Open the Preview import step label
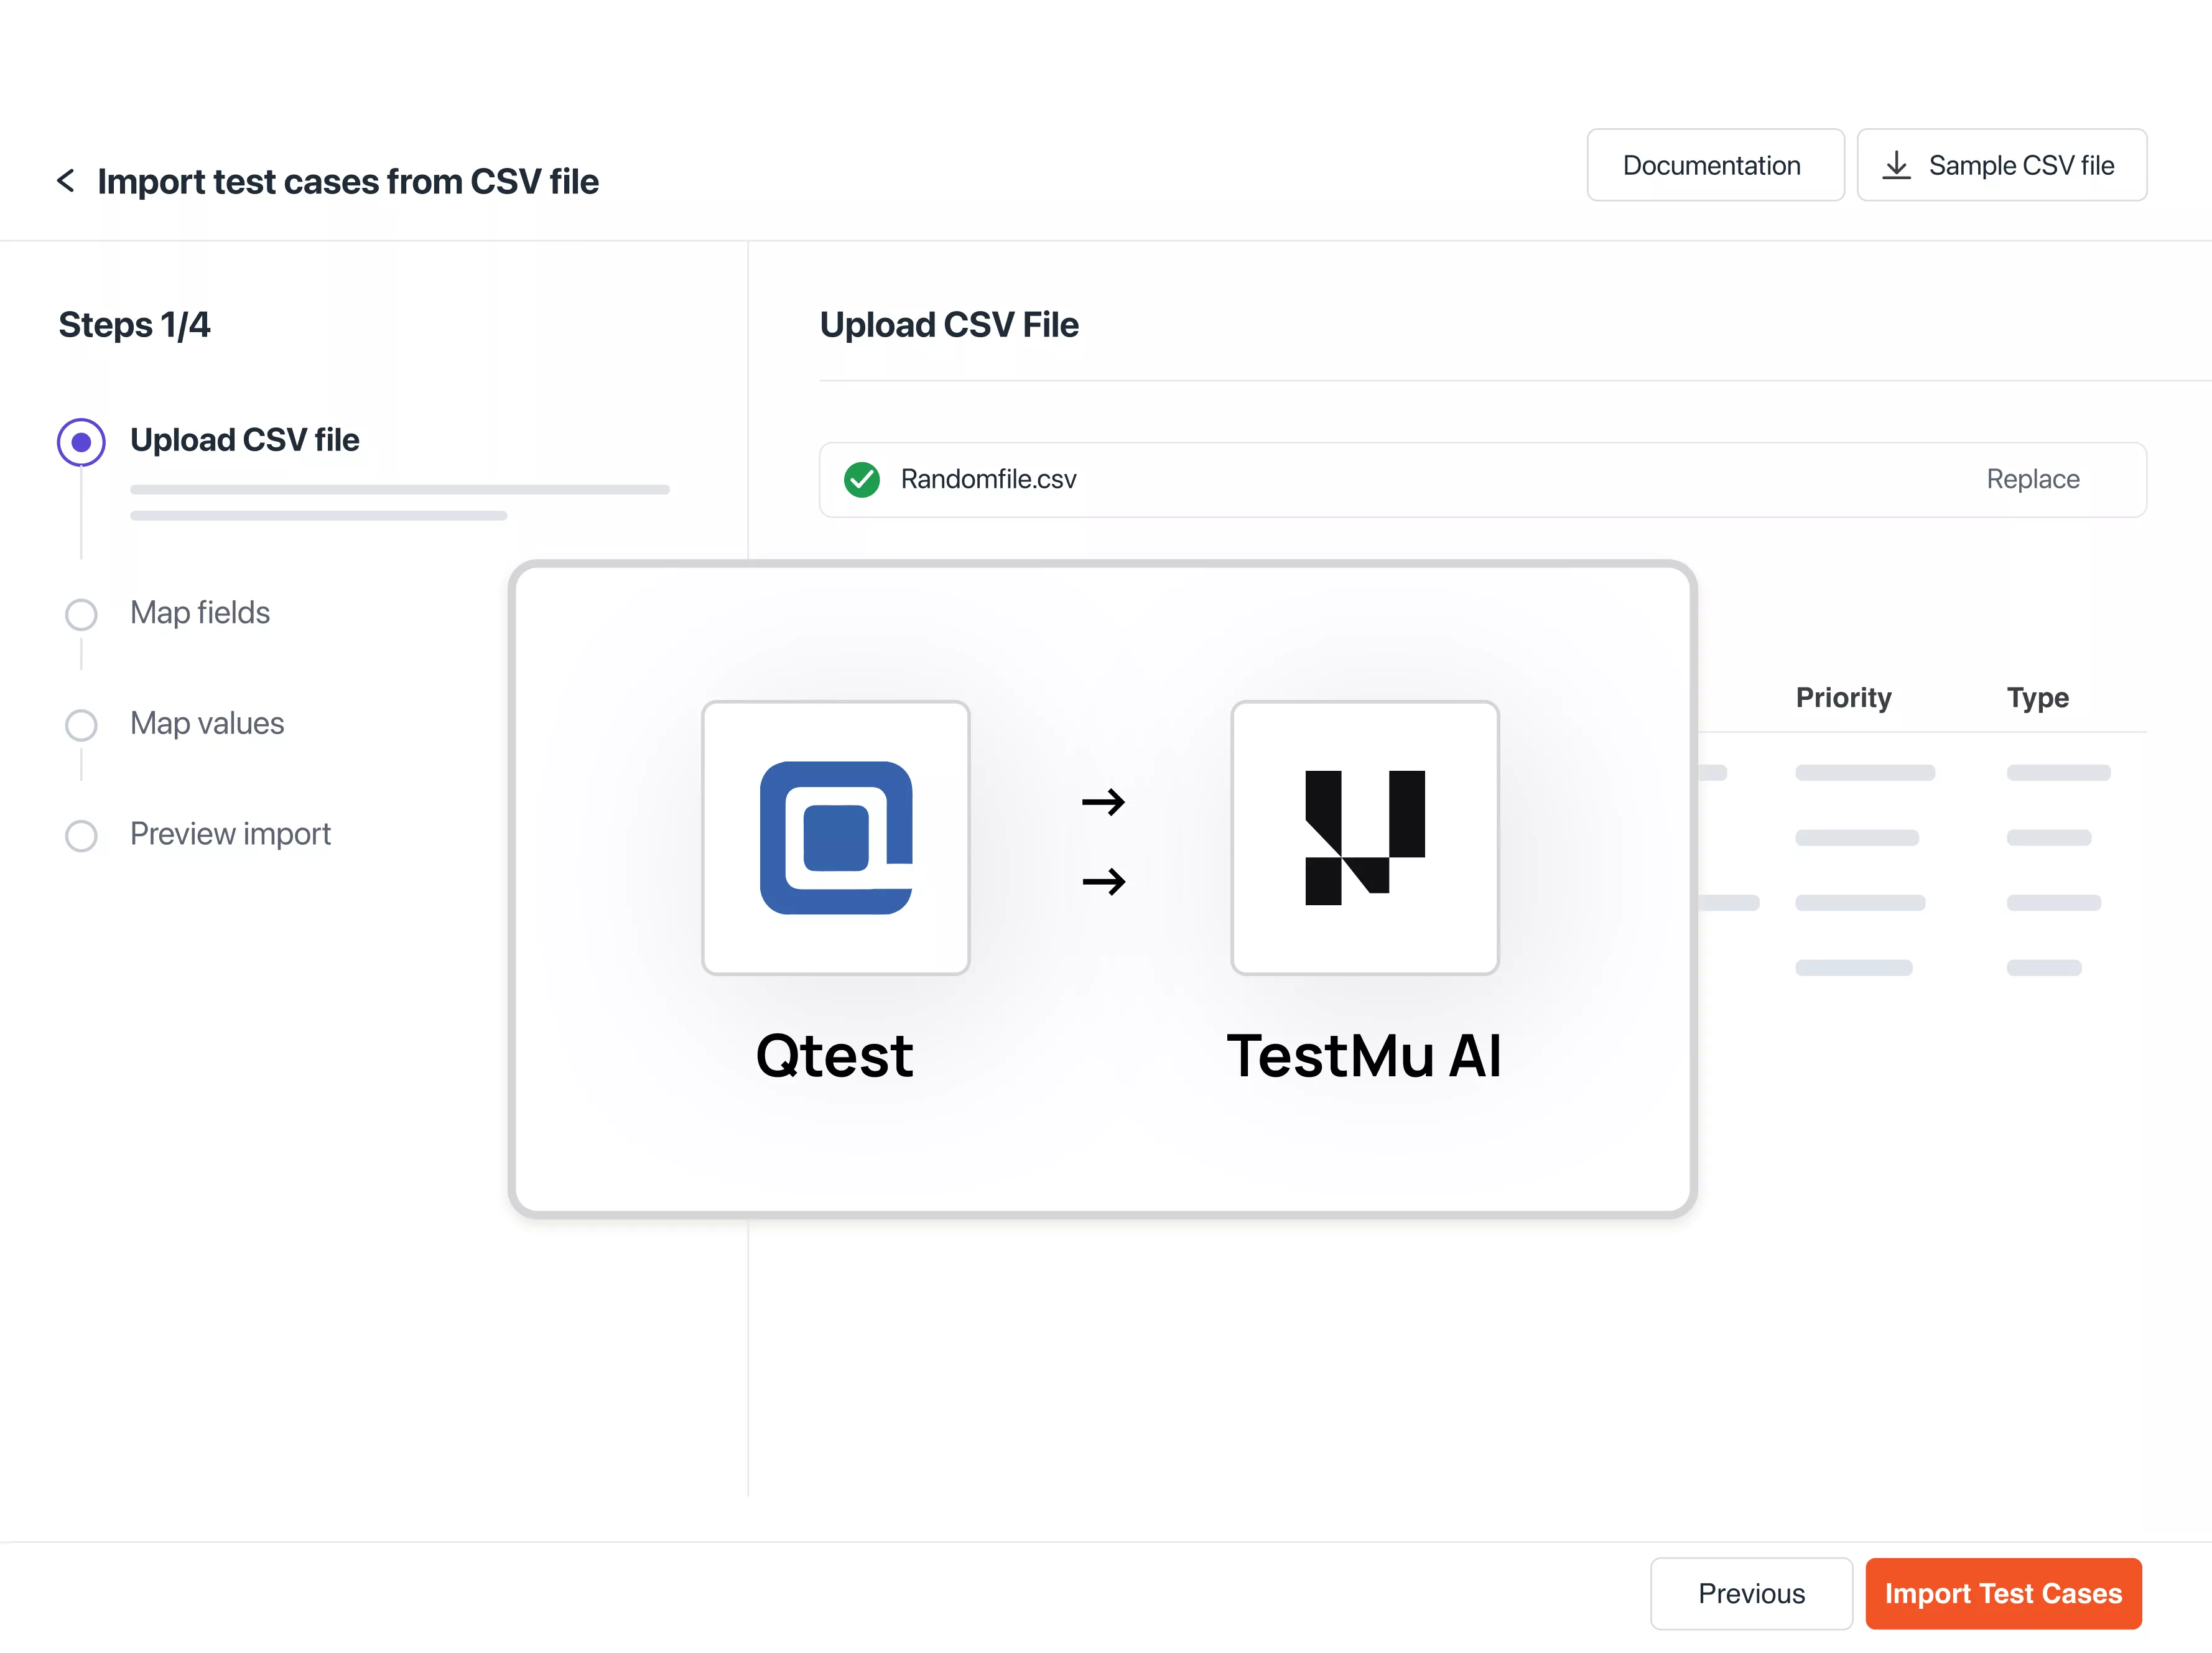This screenshot has height=1653, width=2212. tap(230, 834)
